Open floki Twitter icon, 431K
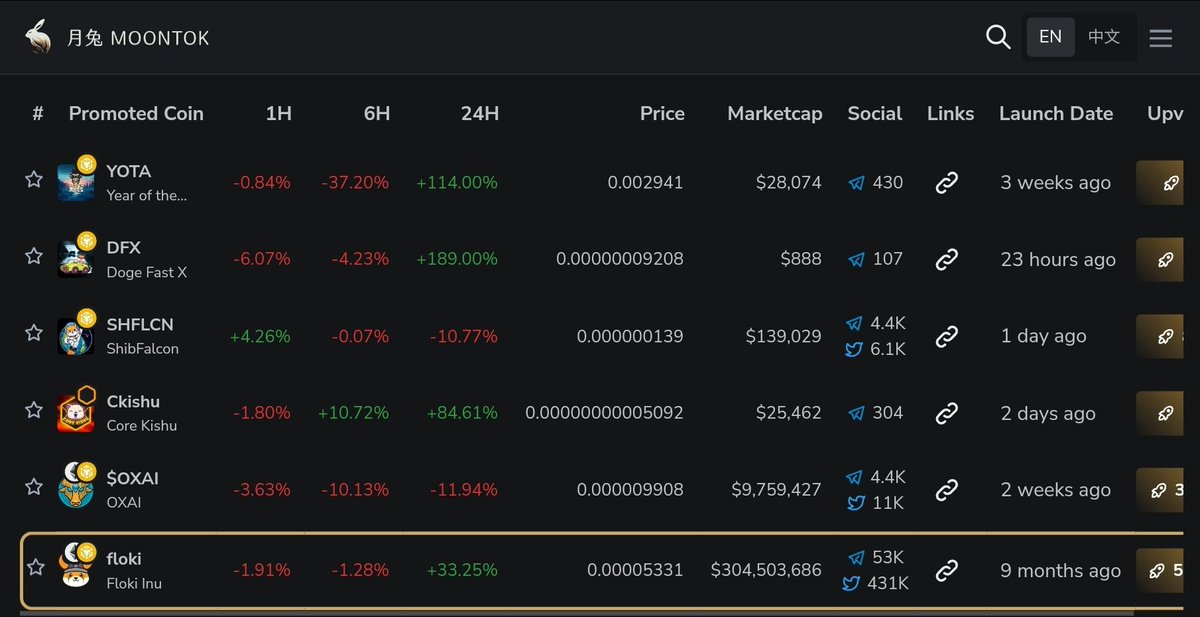 [852, 583]
